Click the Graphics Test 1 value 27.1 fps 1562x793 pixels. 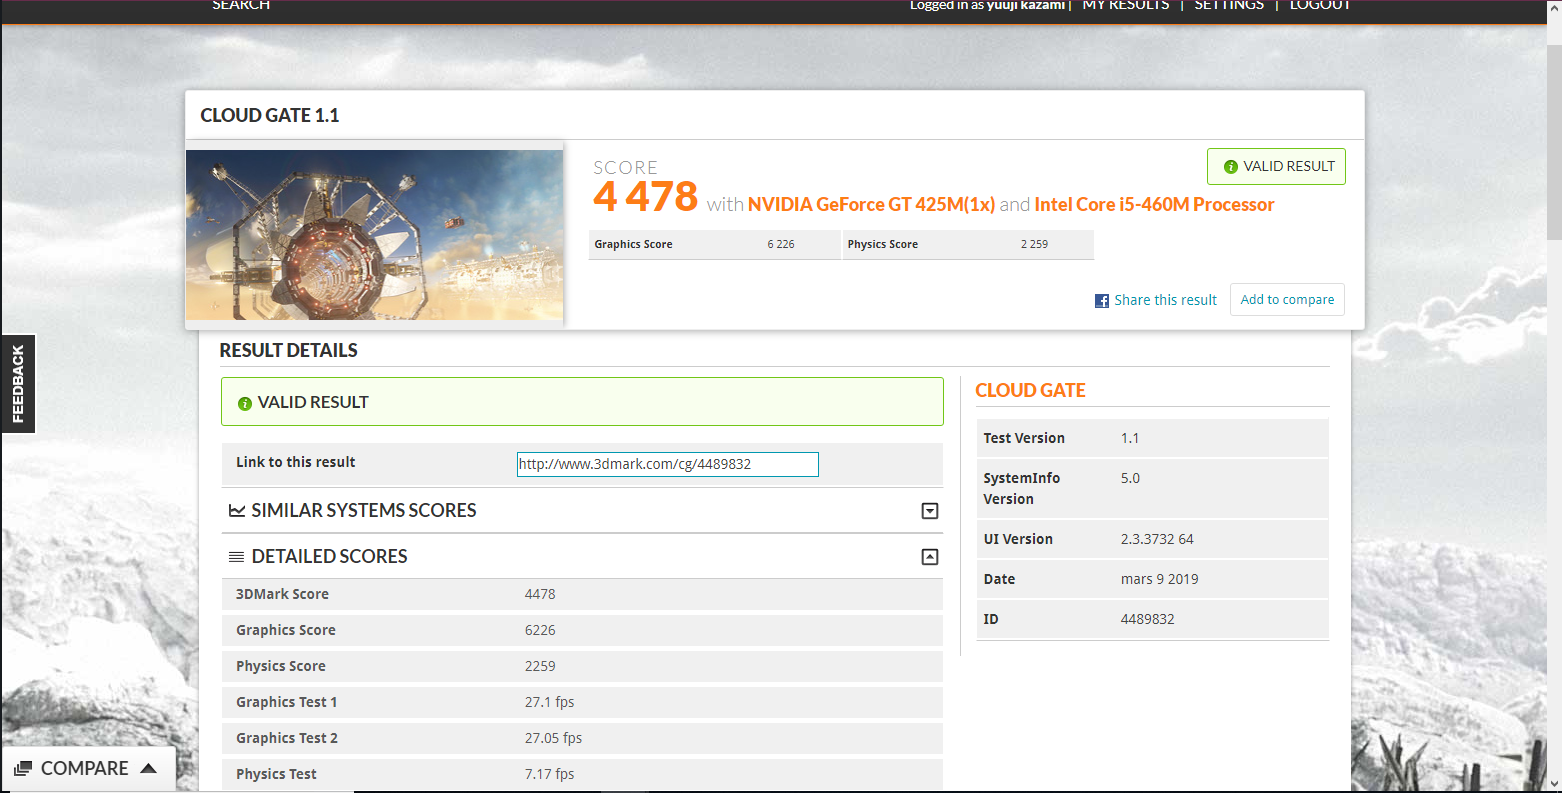tap(549, 702)
